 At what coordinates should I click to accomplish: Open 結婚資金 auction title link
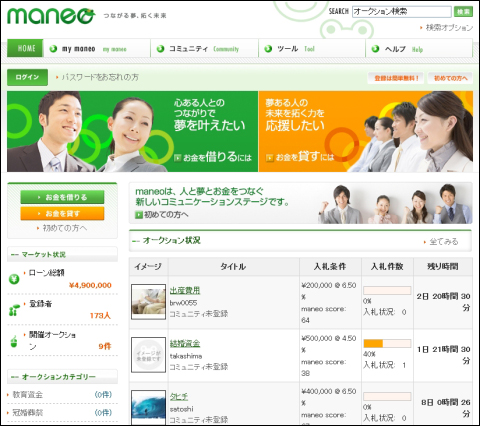[185, 343]
